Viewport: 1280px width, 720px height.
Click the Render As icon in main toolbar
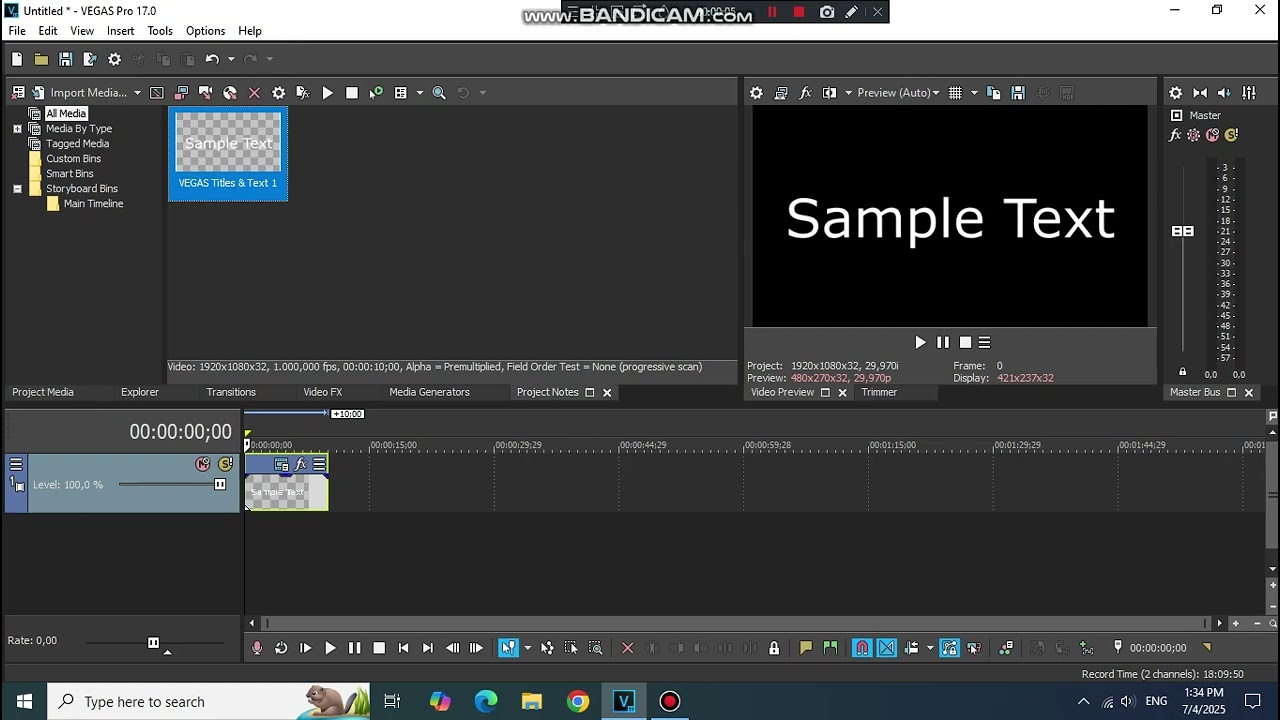pos(90,59)
